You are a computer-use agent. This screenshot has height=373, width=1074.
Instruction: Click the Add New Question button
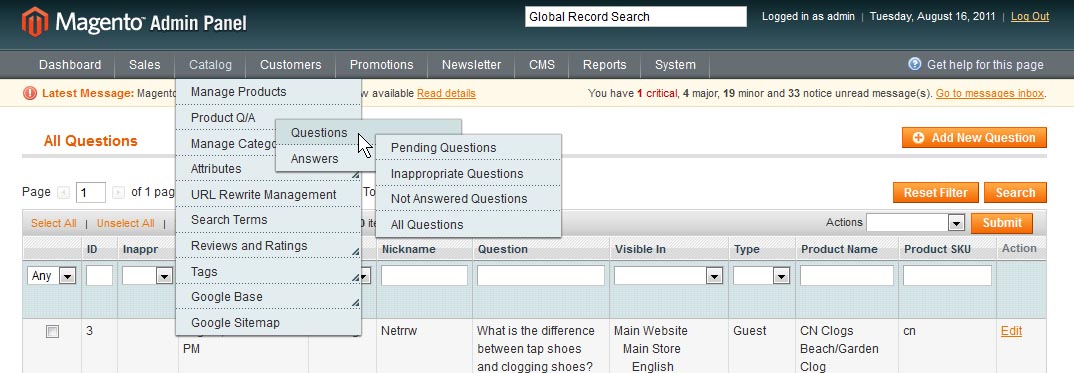pos(974,138)
